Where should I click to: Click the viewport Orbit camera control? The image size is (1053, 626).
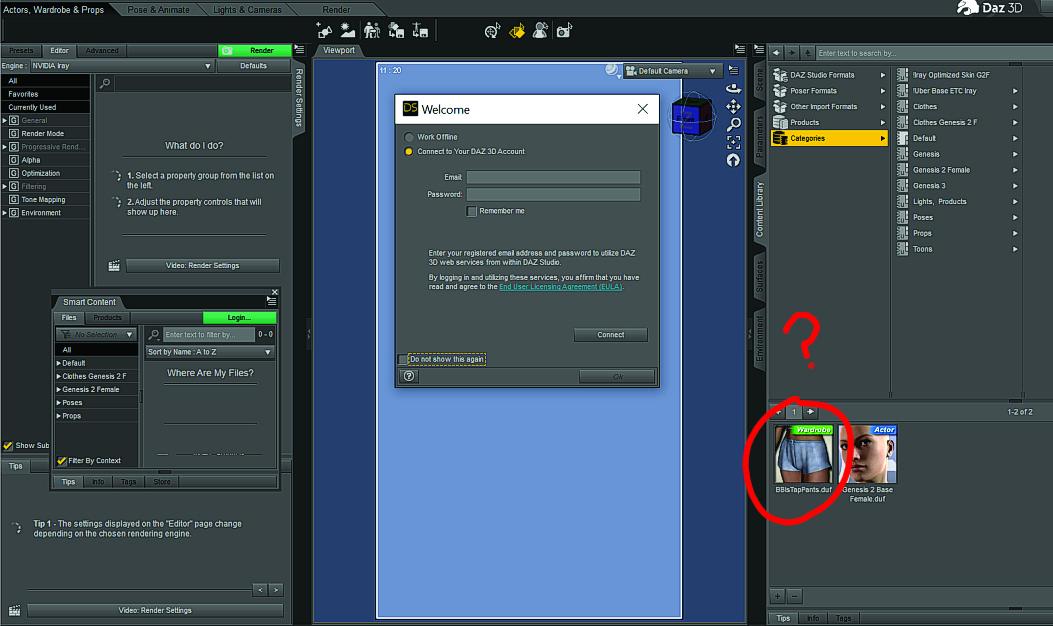[x=733, y=89]
